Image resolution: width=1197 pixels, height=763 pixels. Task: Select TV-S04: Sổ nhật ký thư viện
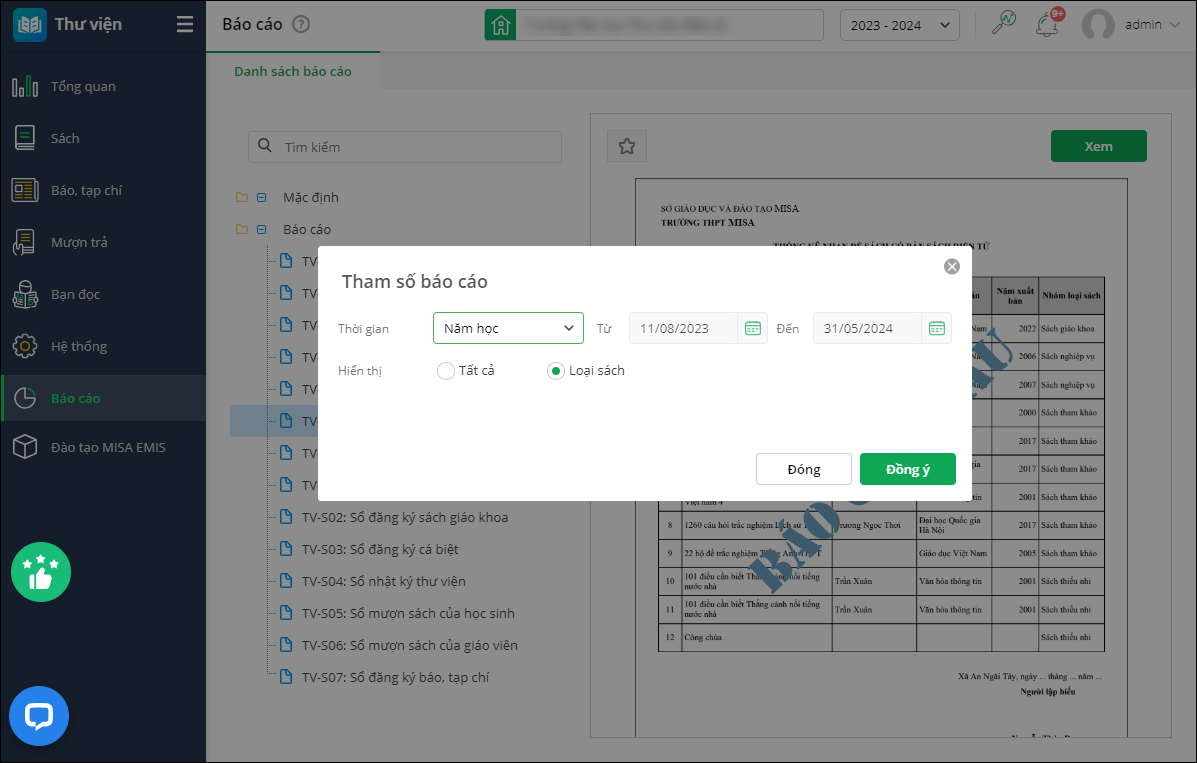383,581
